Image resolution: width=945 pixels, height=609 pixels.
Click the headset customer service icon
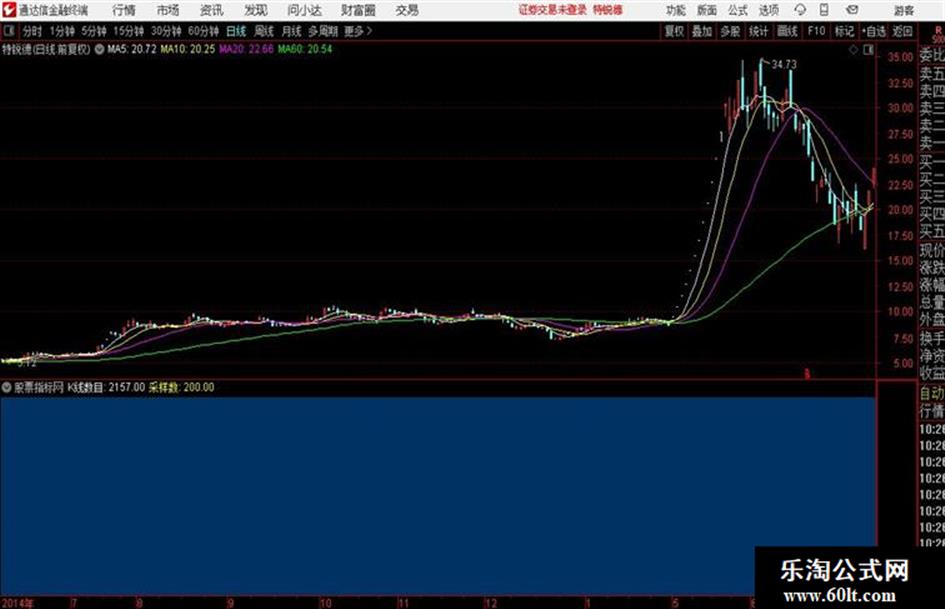[x=800, y=10]
